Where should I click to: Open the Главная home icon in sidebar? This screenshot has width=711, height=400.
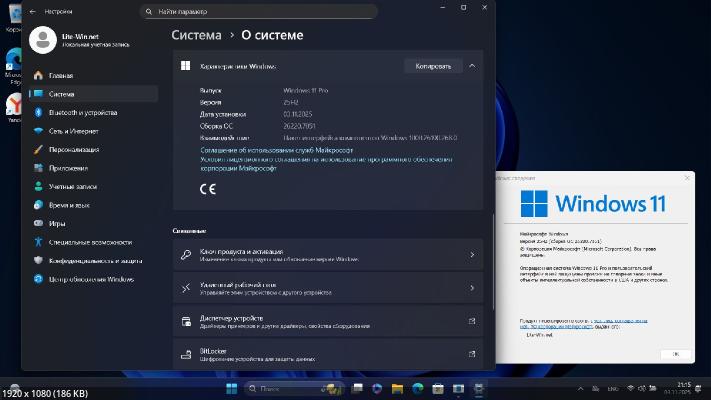(37, 75)
